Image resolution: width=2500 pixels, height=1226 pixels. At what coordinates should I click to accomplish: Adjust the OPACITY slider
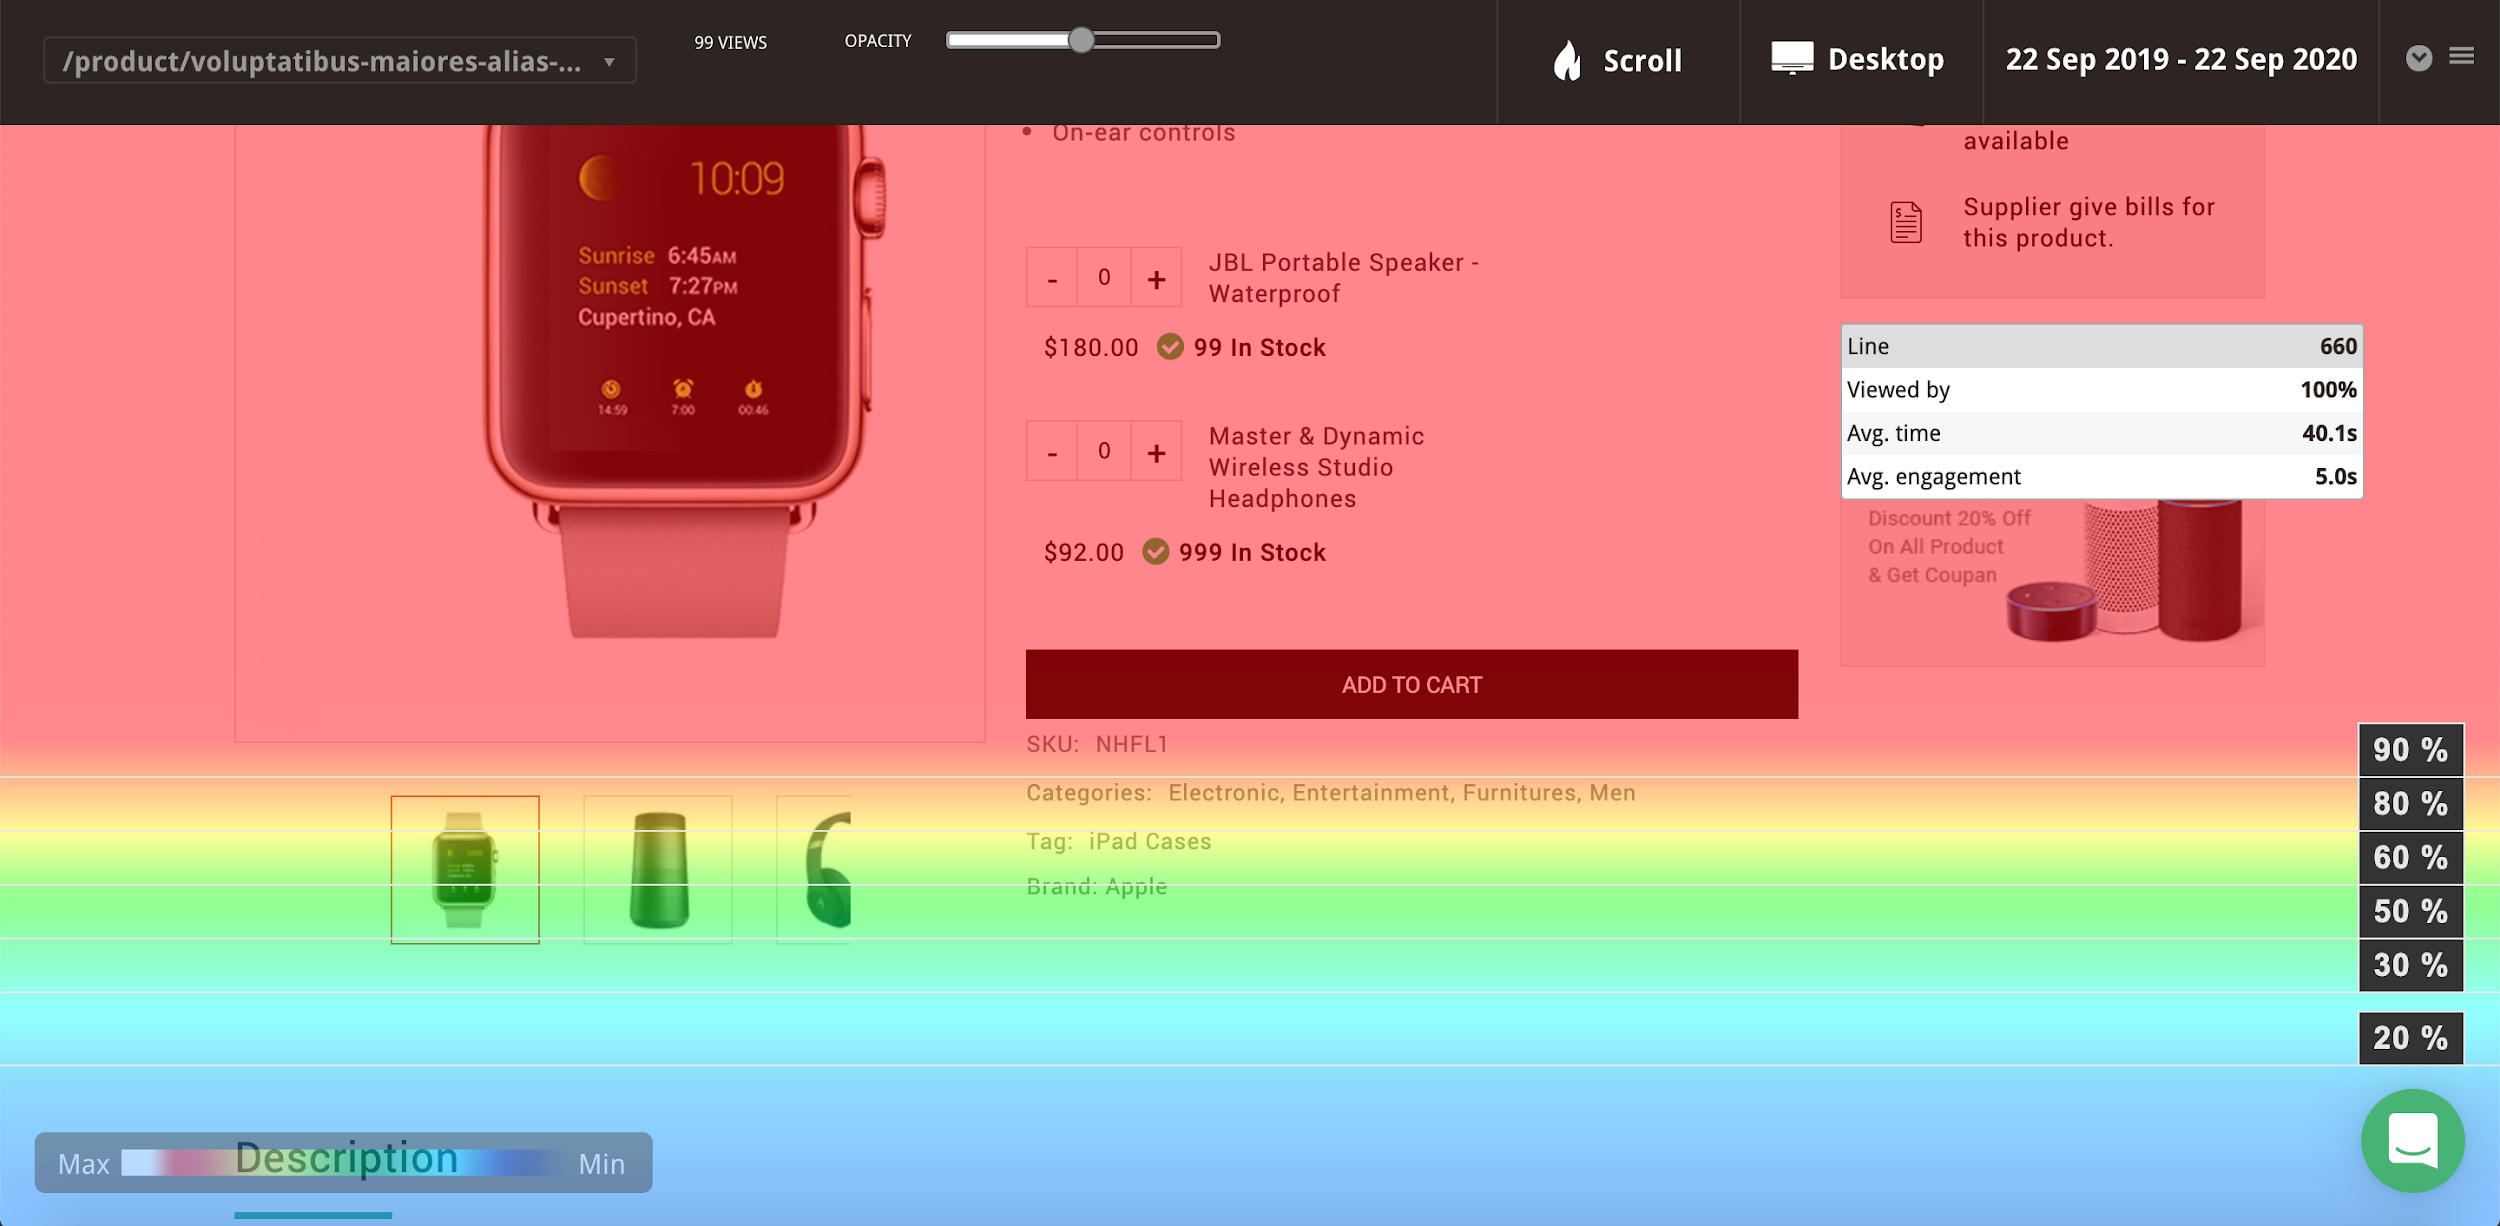coord(1082,41)
